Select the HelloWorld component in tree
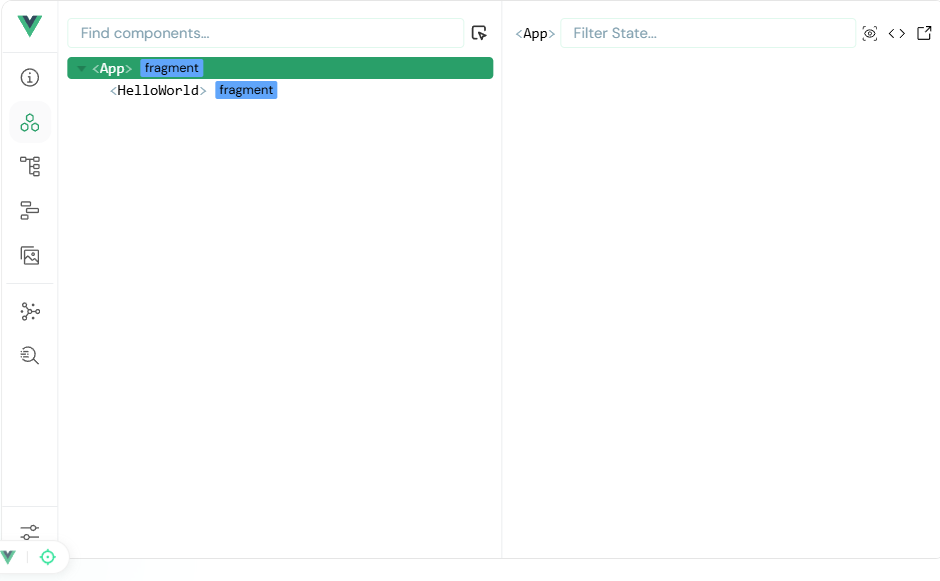The height and width of the screenshot is (581, 940). click(x=158, y=89)
